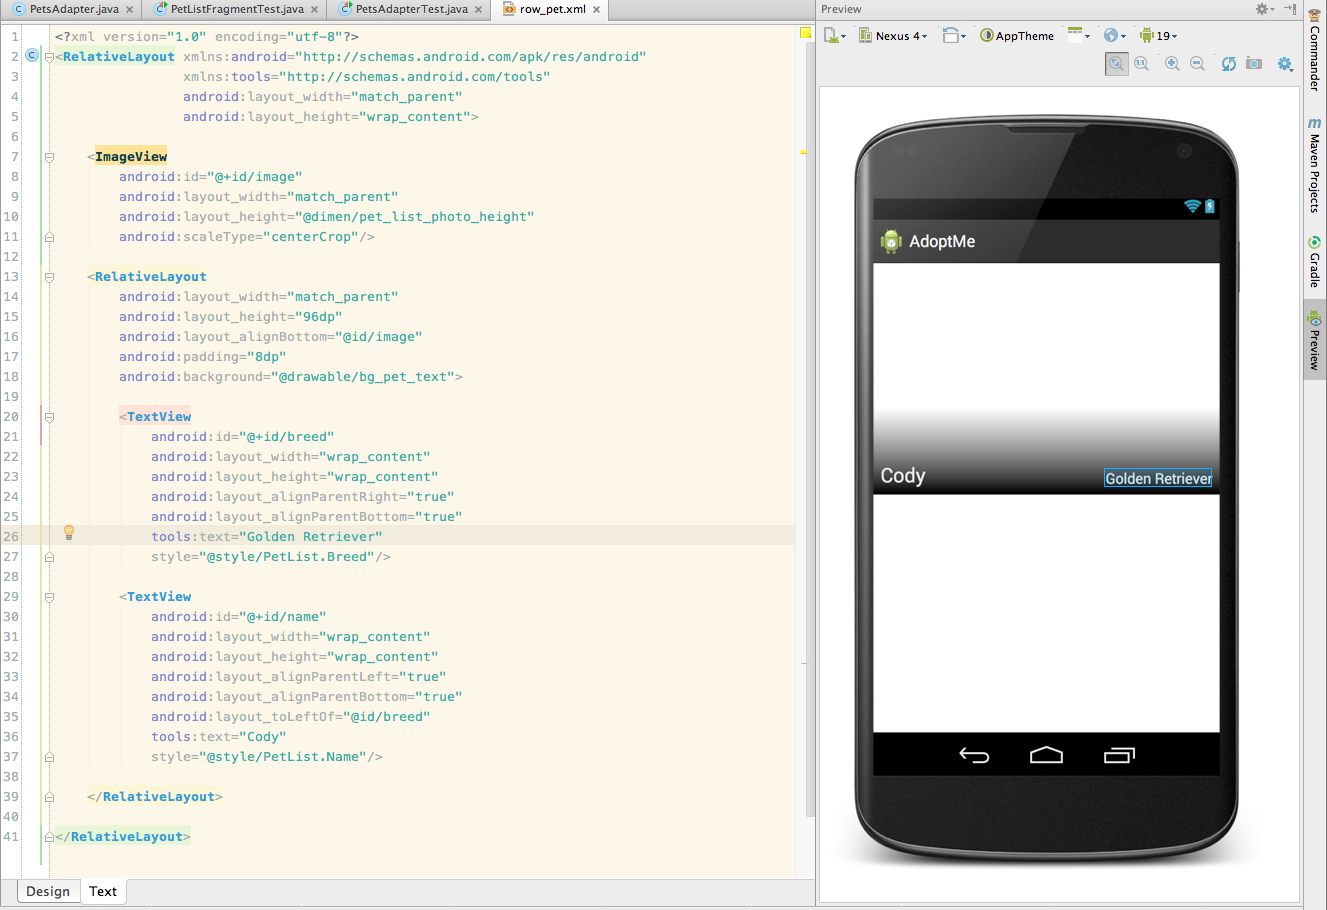
Task: Open the API level 19 dropdown
Action: click(x=1159, y=36)
